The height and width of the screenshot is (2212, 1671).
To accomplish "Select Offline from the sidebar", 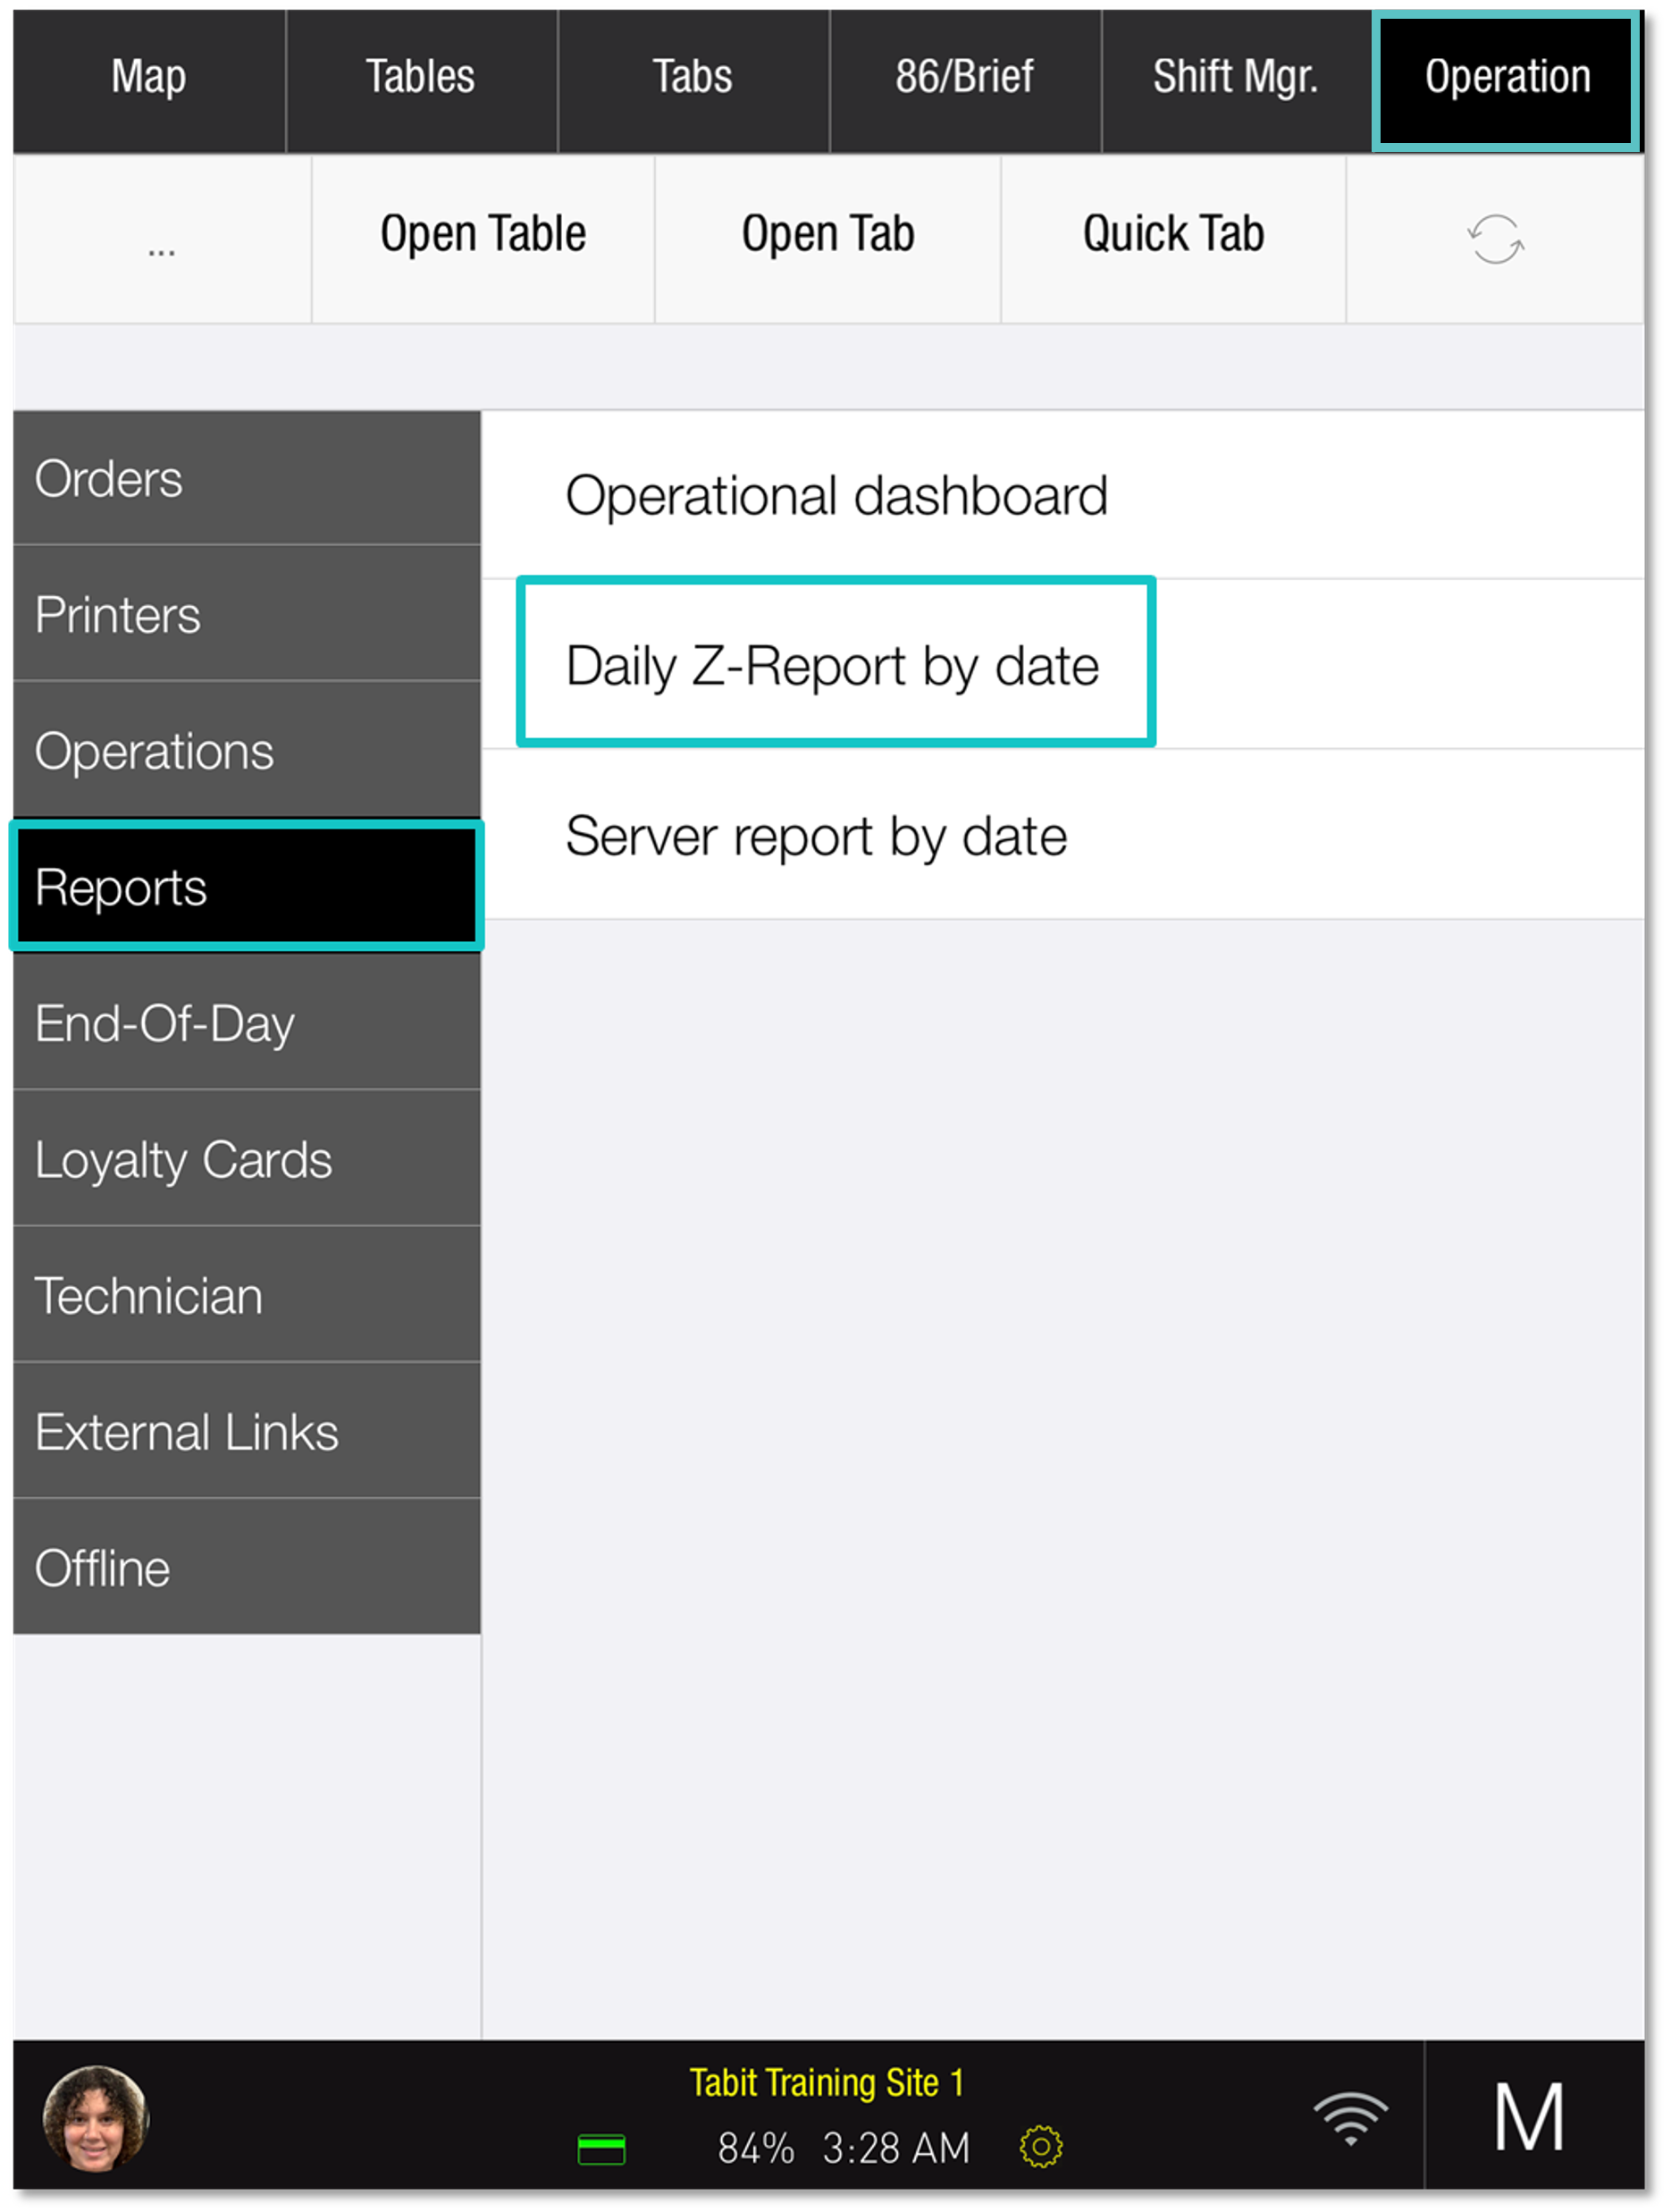I will (102, 1567).
